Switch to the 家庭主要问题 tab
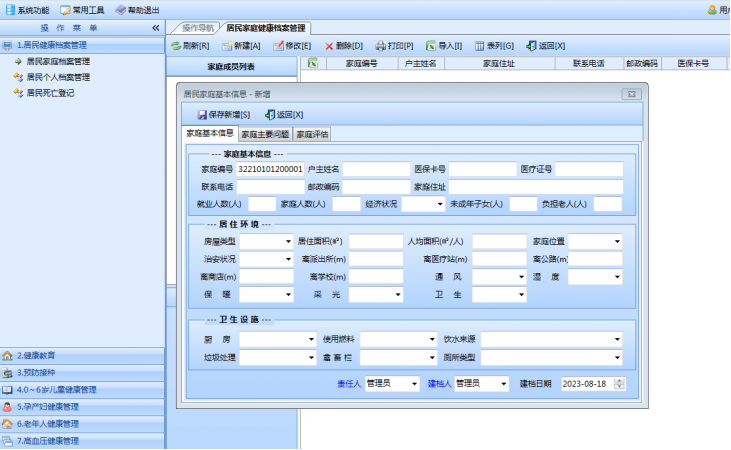The height and width of the screenshot is (450, 731). [x=265, y=134]
